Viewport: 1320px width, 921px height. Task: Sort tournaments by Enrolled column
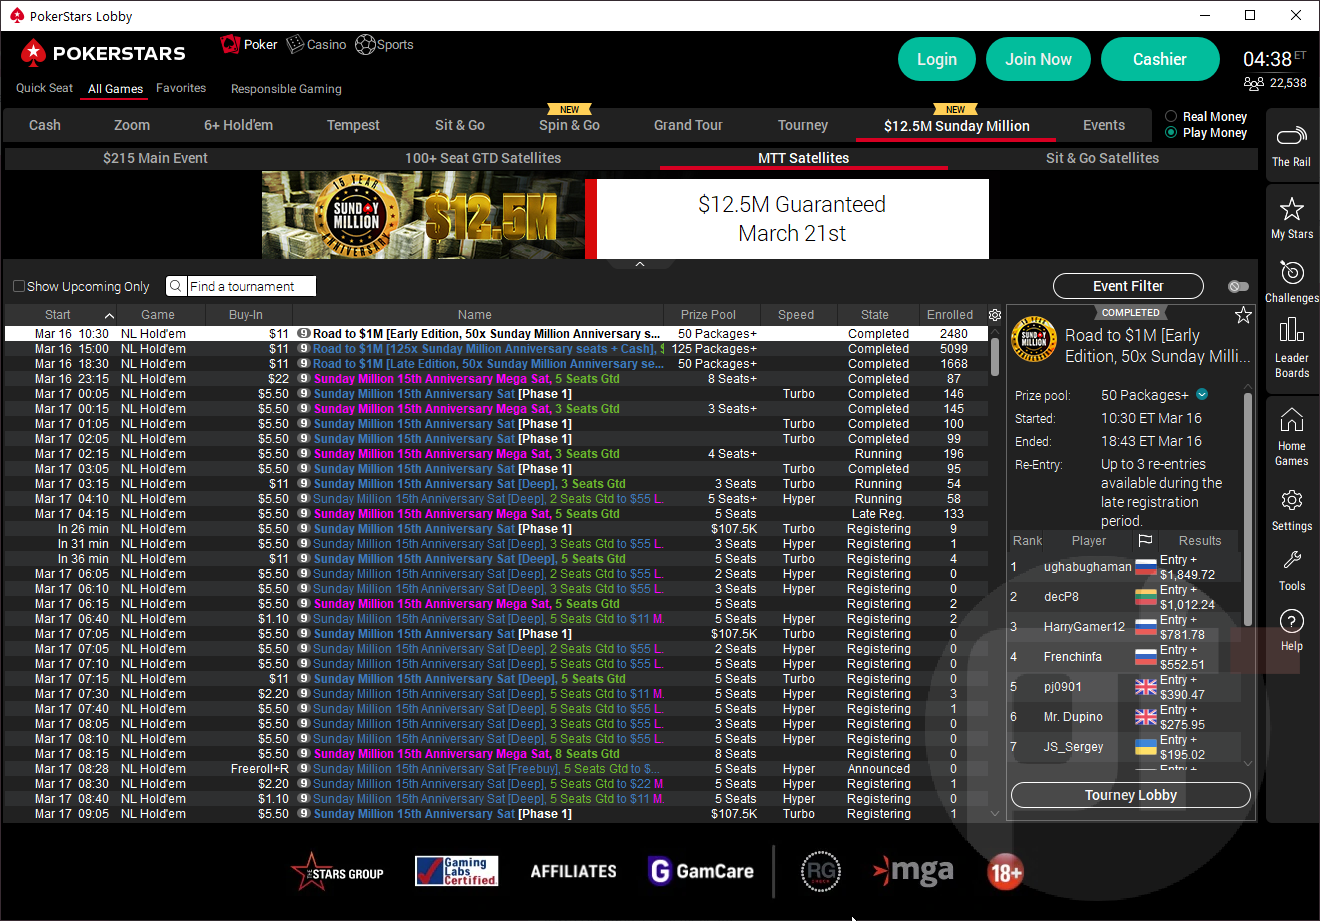(x=950, y=315)
